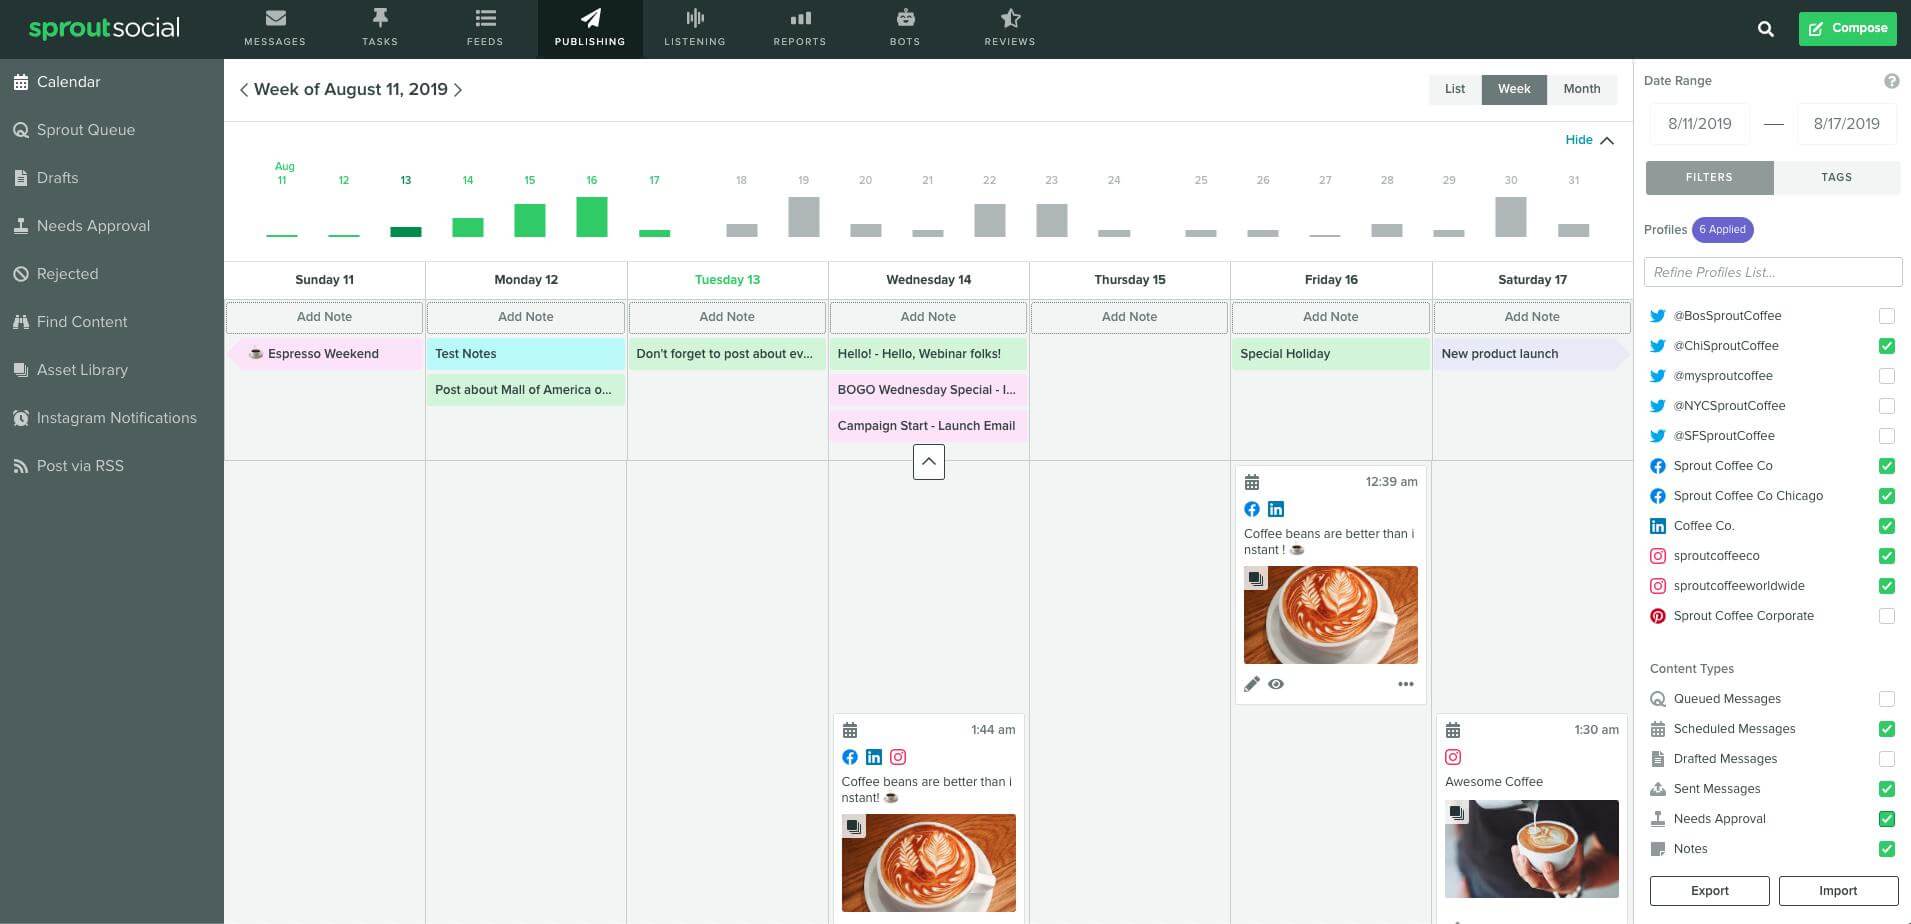Go to the next week with right chevron
The width and height of the screenshot is (1911, 924).
click(459, 90)
